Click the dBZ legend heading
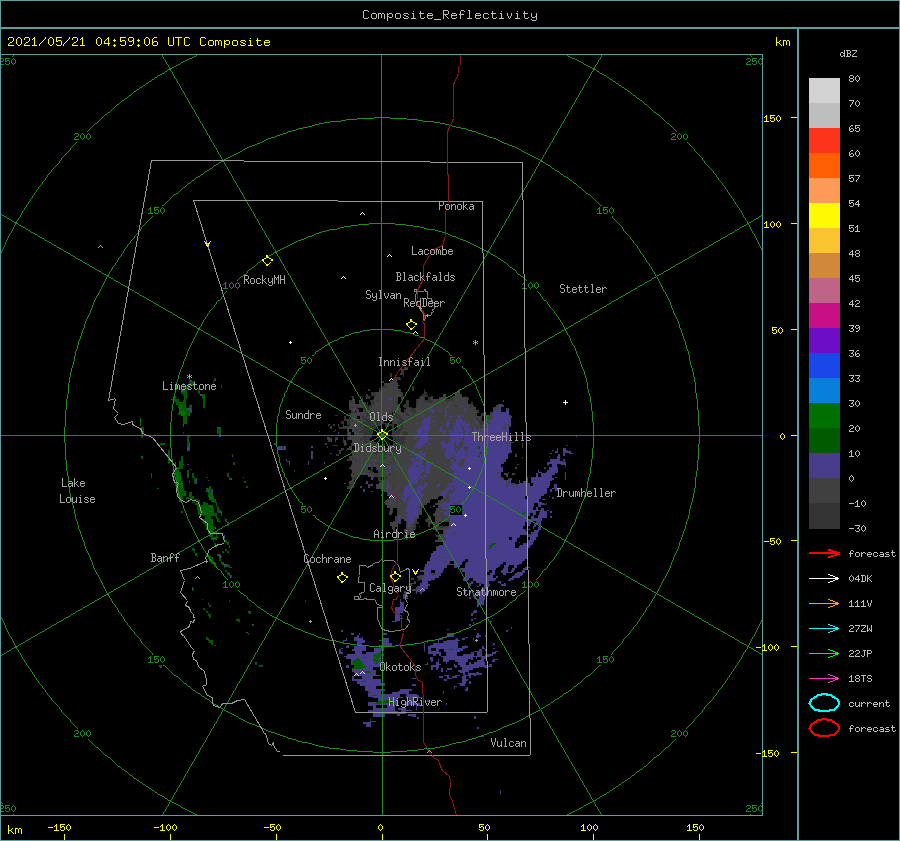900x841 pixels. [x=848, y=54]
